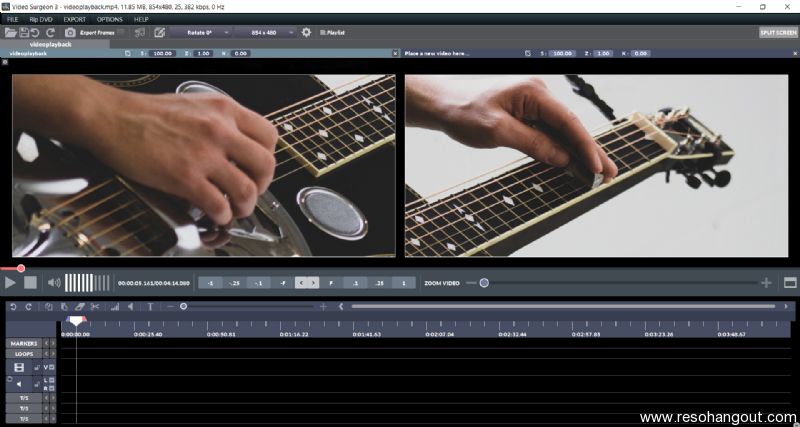Screen dimensions: 800x427
Task: Click the copy icon in right video header
Action: (528, 54)
